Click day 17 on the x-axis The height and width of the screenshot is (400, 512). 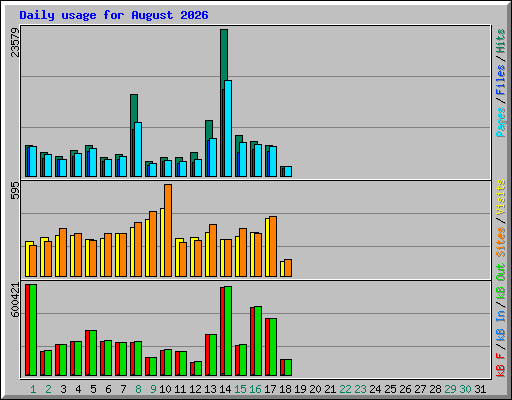tap(270, 389)
